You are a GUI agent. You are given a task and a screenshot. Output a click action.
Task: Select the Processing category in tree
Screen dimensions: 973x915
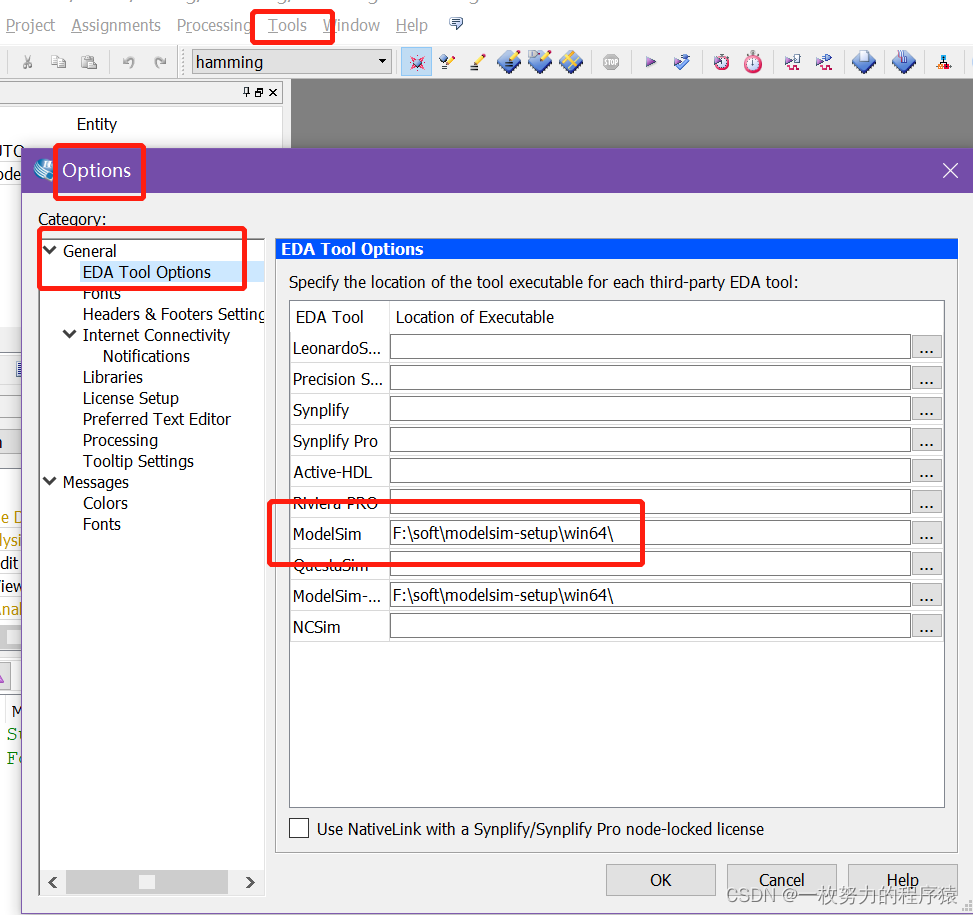[120, 440]
